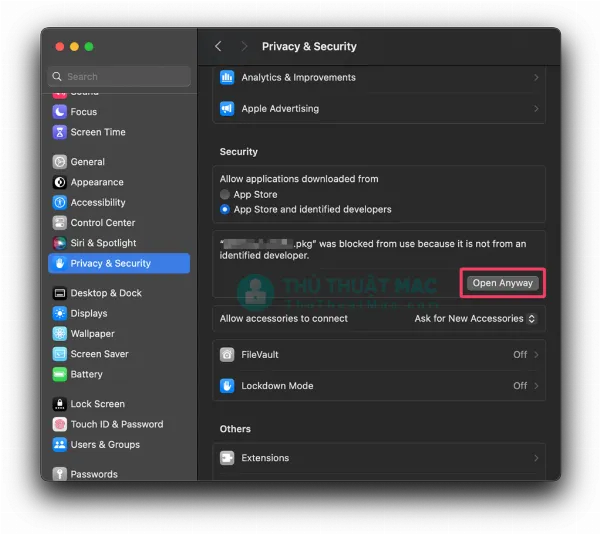Click the Lock Screen padlock icon
Image resolution: width=600 pixels, height=534 pixels.
59,404
